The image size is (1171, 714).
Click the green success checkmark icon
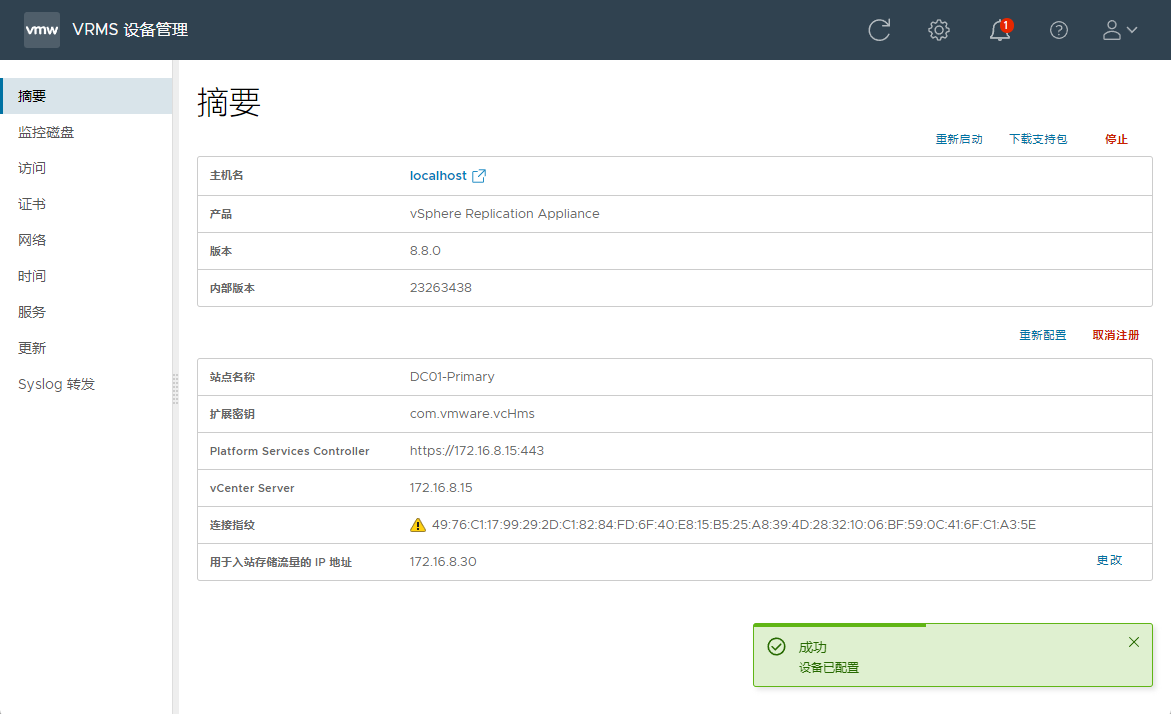pyautogui.click(x=776, y=647)
